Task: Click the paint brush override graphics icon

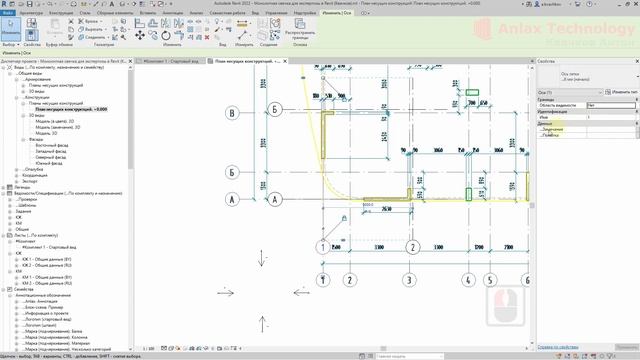Action: [217, 29]
